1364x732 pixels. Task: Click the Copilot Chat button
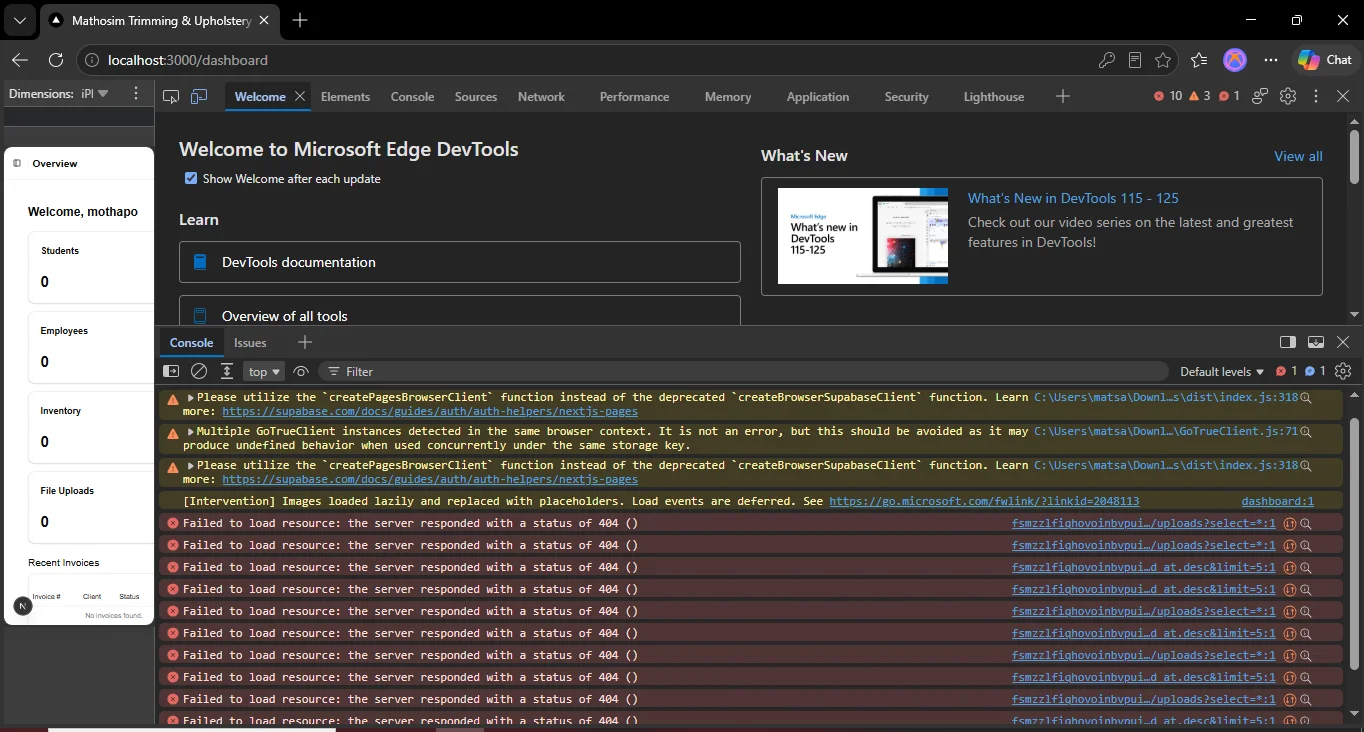[1325, 60]
